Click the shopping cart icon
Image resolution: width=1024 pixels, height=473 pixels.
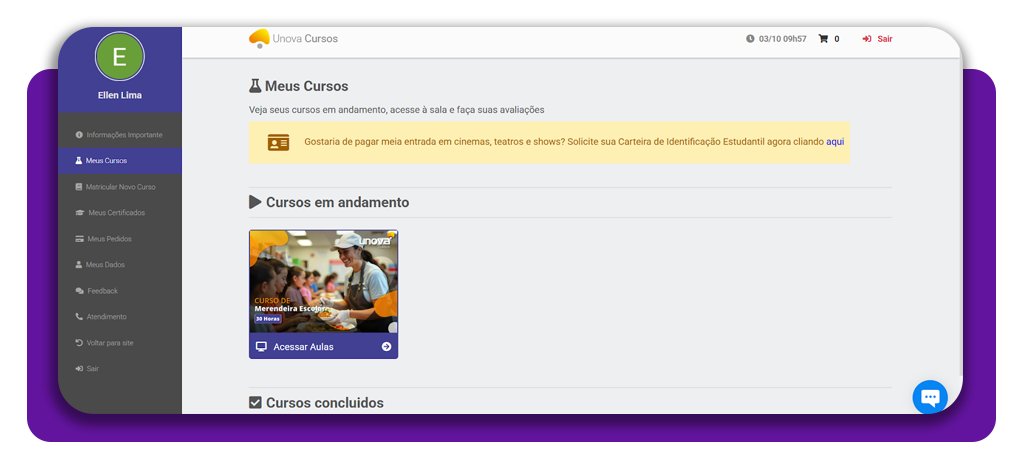(x=823, y=39)
